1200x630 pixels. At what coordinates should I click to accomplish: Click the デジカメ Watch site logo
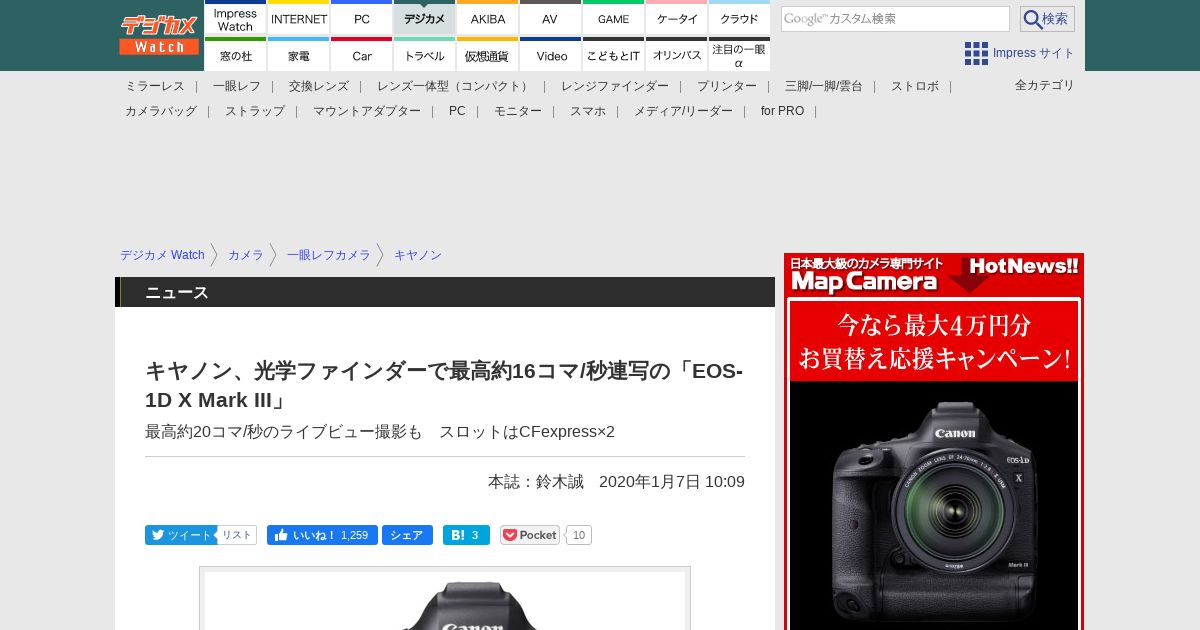coord(159,35)
